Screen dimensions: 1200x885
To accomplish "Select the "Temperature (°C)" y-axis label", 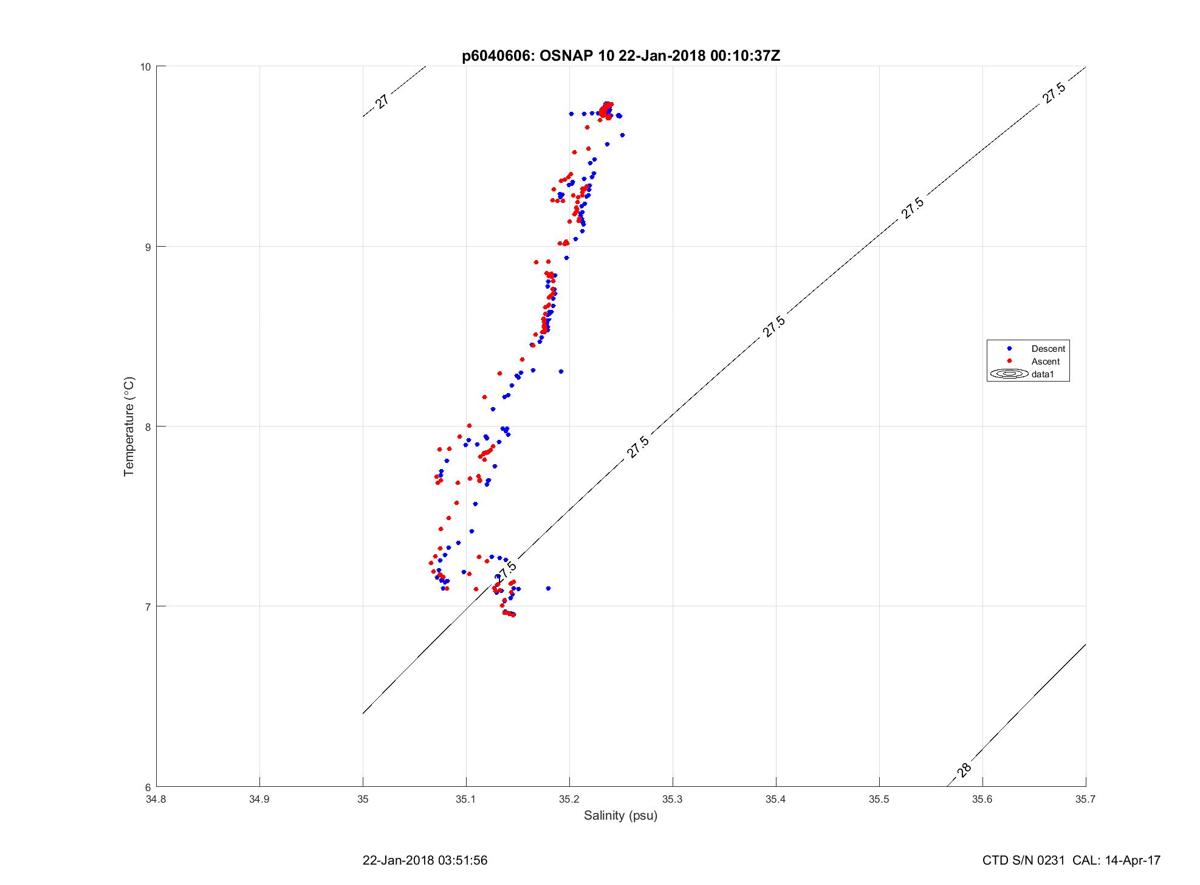I will click(x=129, y=426).
